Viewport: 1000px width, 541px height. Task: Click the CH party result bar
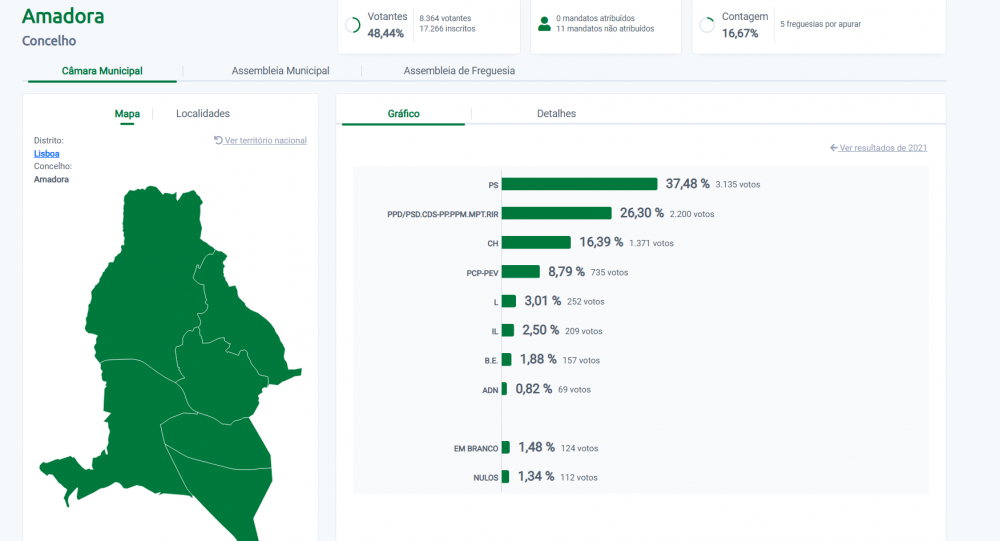(x=536, y=242)
